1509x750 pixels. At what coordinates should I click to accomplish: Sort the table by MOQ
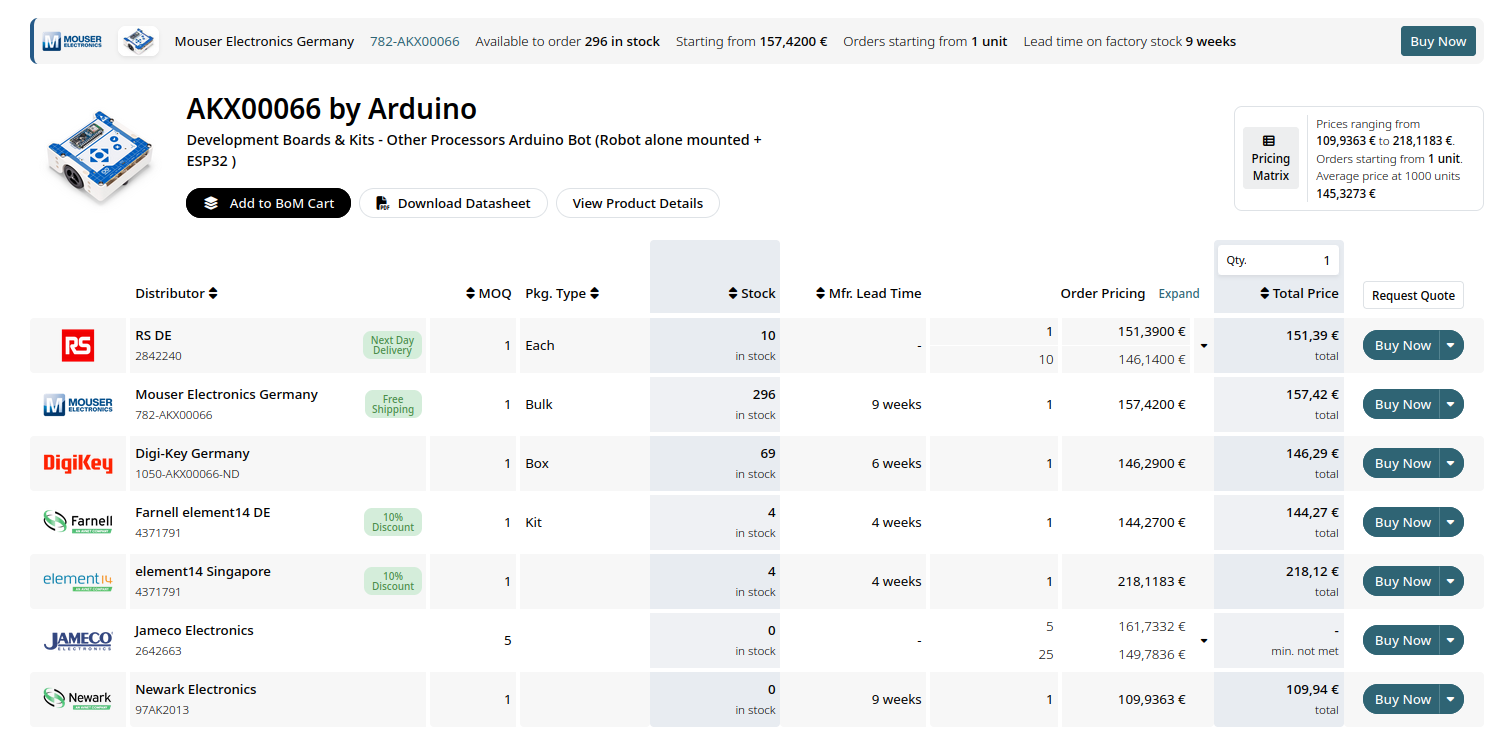(489, 293)
